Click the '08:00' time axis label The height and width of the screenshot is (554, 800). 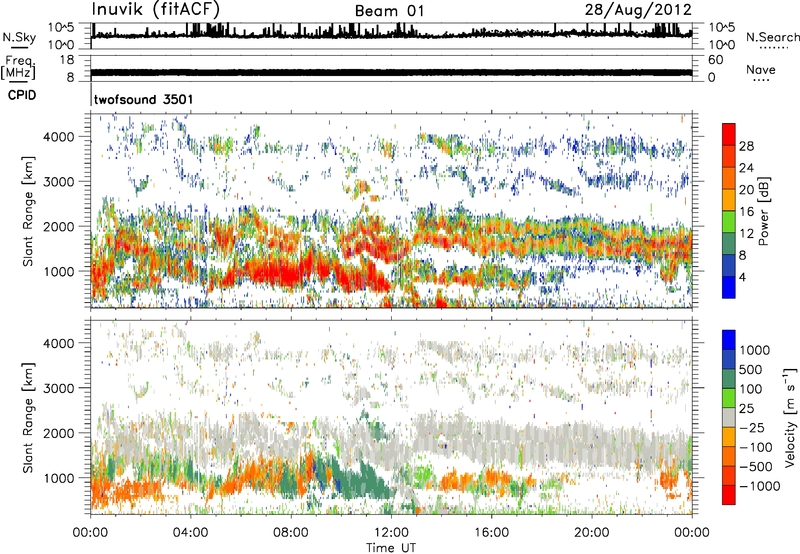[291, 533]
